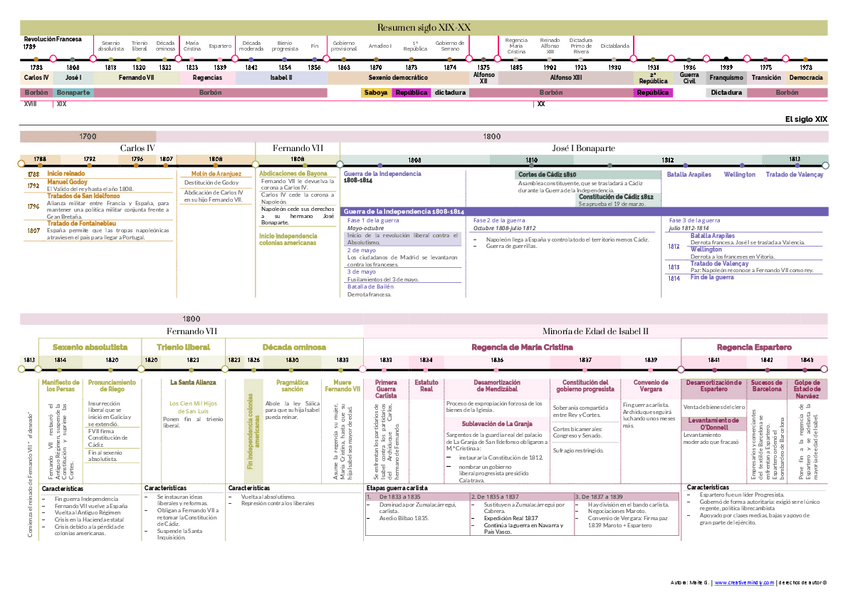This screenshot has width=848, height=600.
Task: Click the 'Fin de la guerra' 1814 entry
Action: (712, 277)
